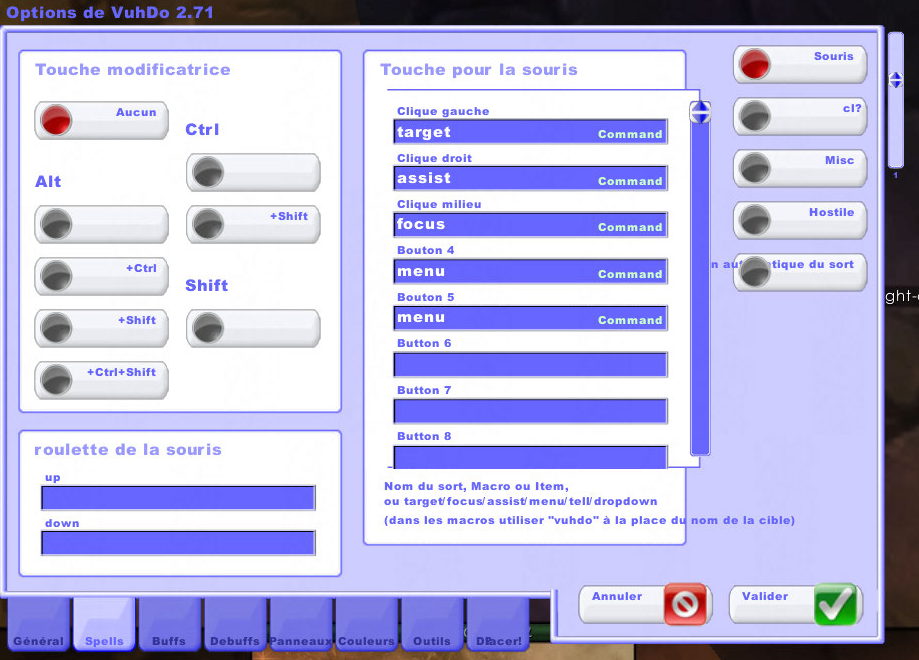The image size is (919, 660).
Task: Click the empty Button 7 field
Action: 530,411
